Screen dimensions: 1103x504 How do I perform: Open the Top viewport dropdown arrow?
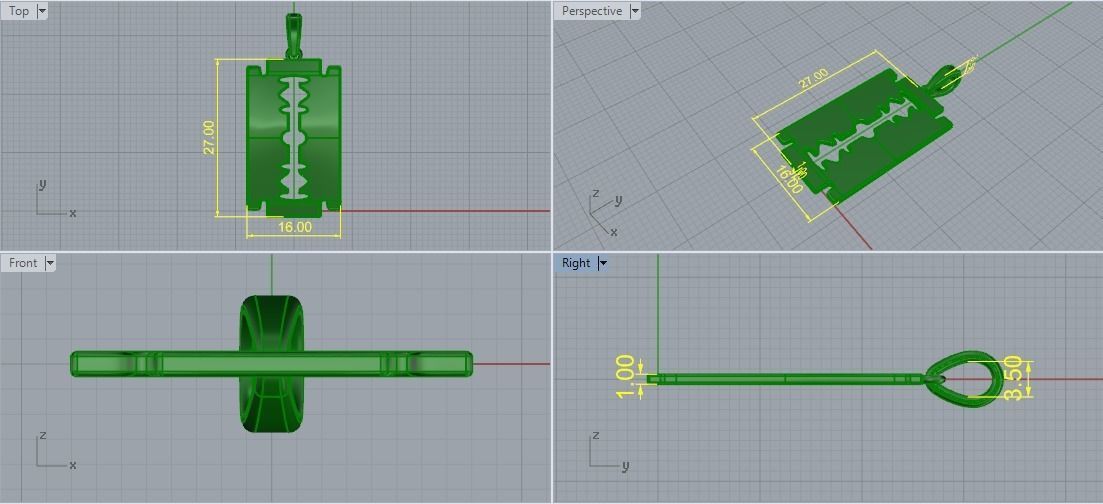(42, 11)
